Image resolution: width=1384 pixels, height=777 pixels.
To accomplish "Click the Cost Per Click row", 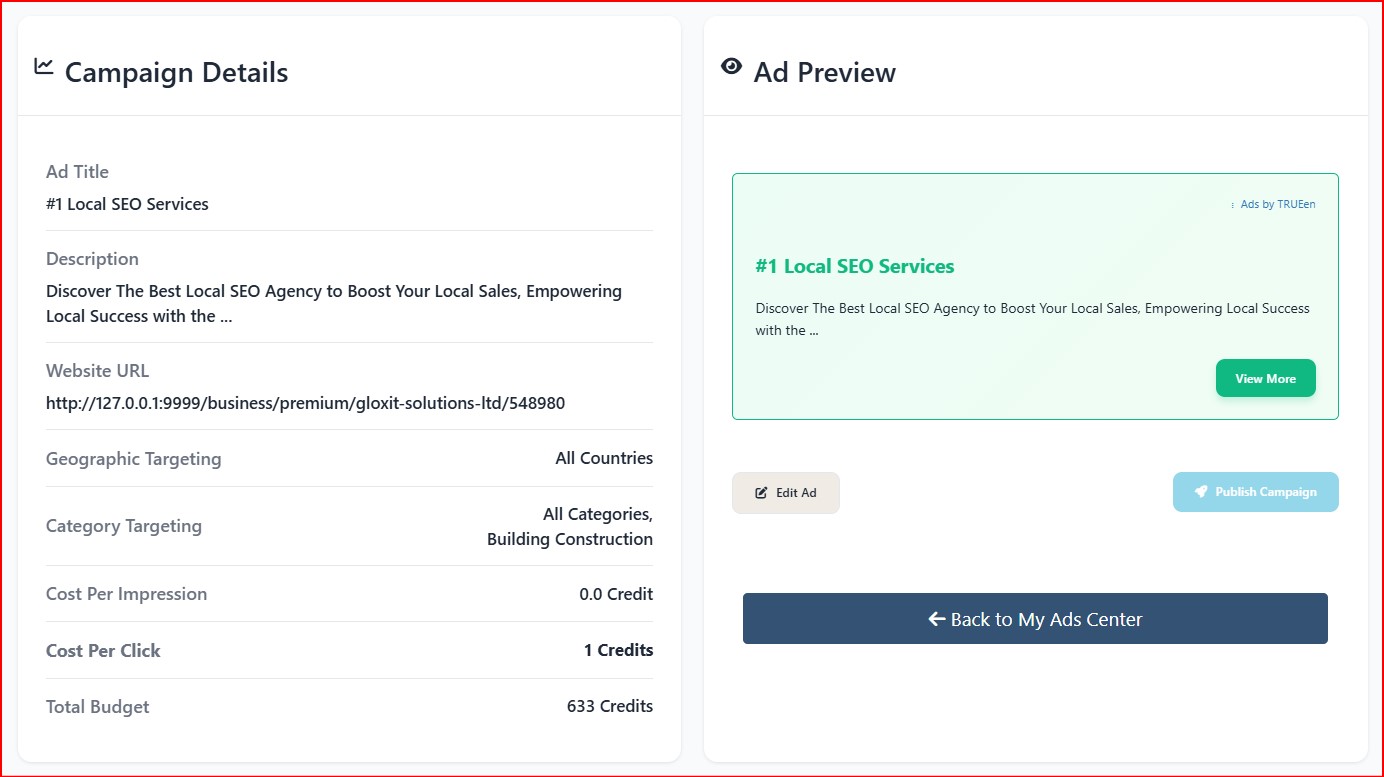I will click(348, 650).
